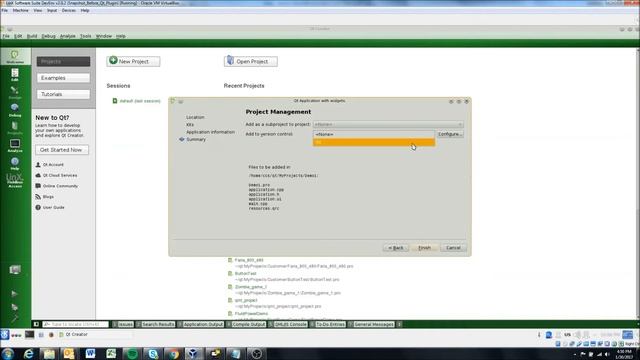The height and width of the screenshot is (360, 640).
Task: Open the Search Results pane
Action: (x=156, y=324)
